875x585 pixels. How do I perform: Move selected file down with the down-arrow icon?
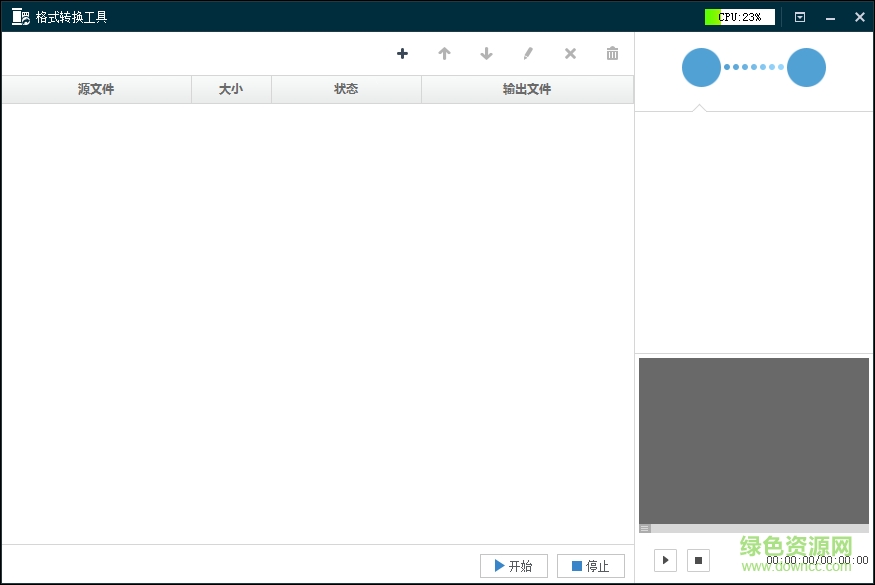[x=486, y=54]
